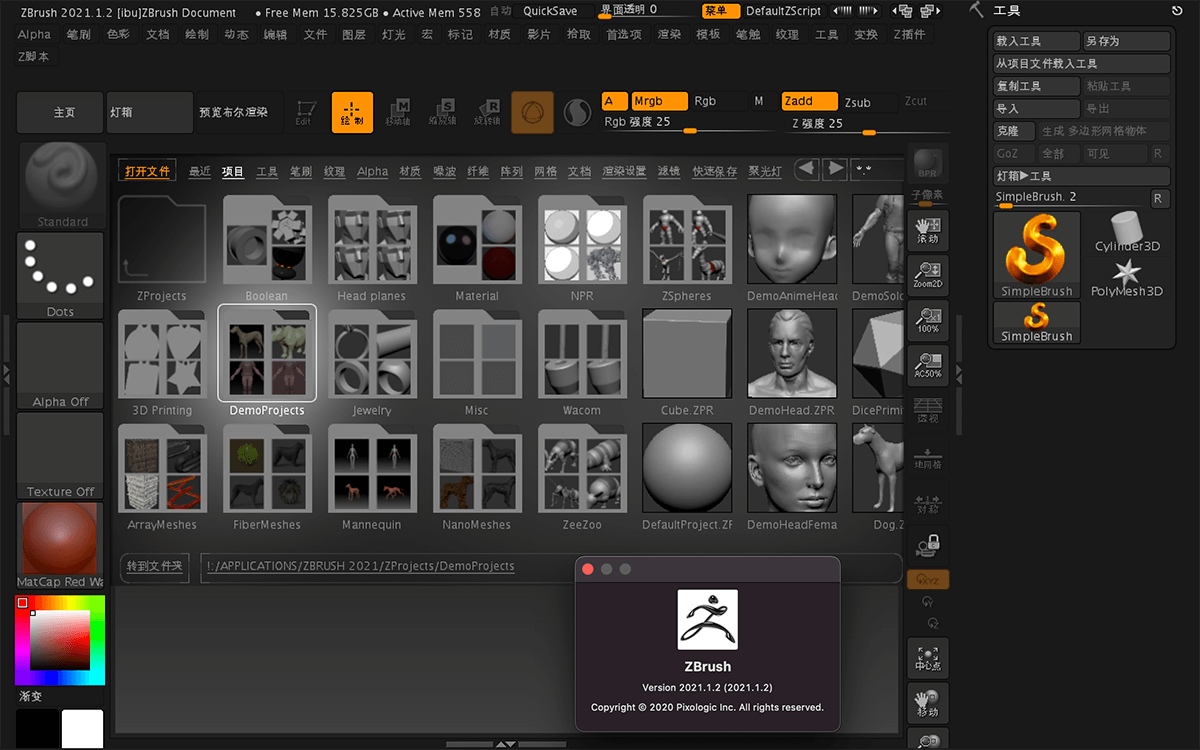The height and width of the screenshot is (750, 1200).
Task: Click the next arrow in LightBox
Action: coord(834,169)
